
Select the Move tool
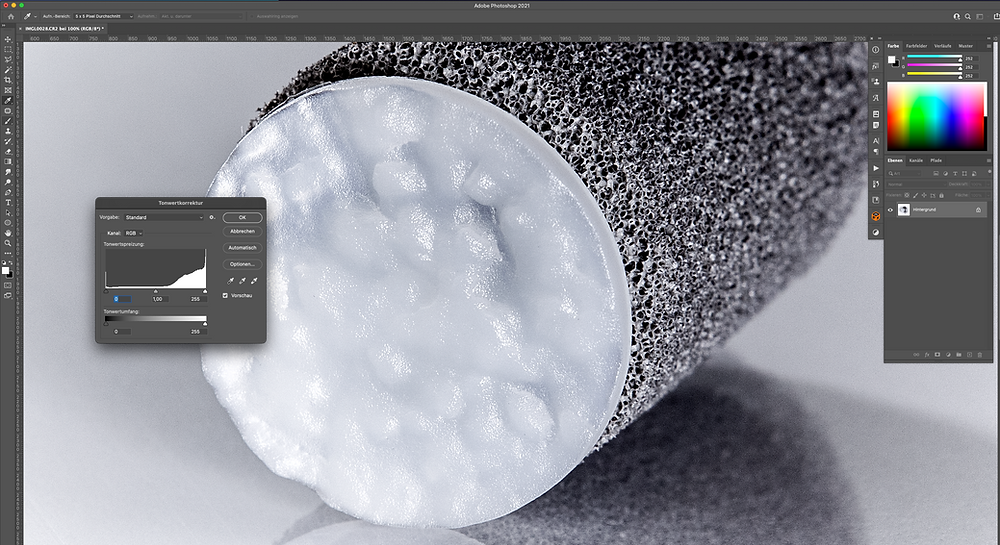(8, 39)
